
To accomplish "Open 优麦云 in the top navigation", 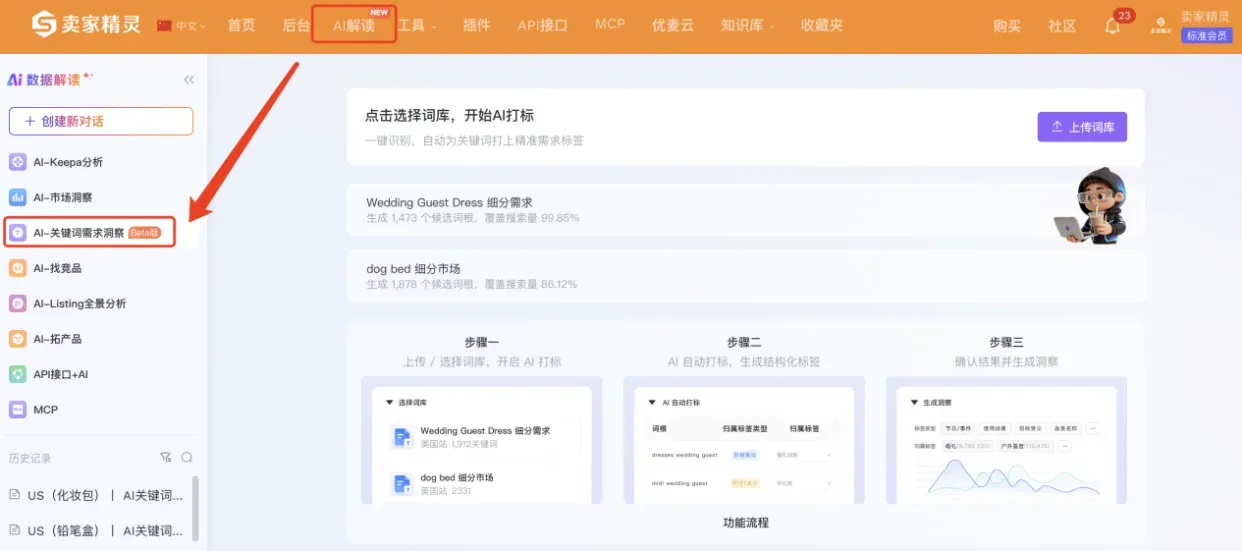I will [x=673, y=26].
